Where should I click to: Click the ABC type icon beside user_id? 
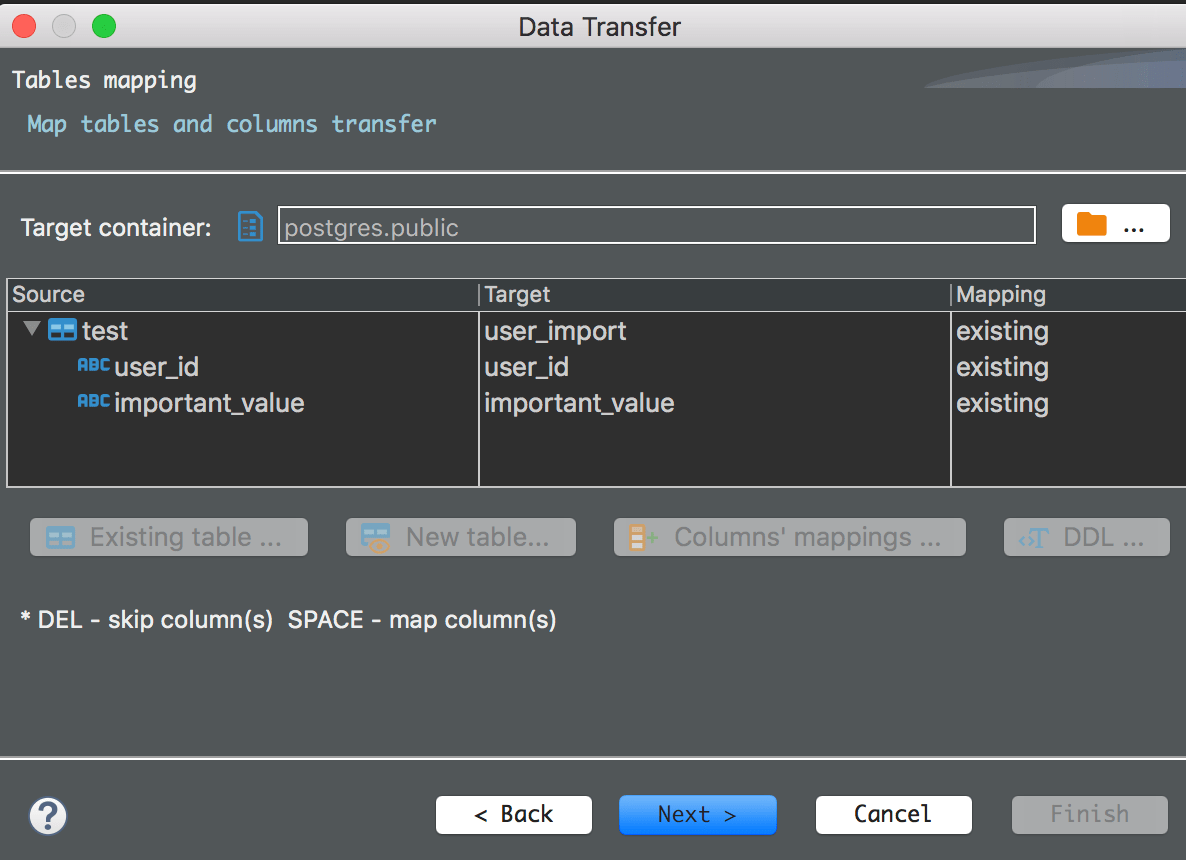tap(94, 365)
